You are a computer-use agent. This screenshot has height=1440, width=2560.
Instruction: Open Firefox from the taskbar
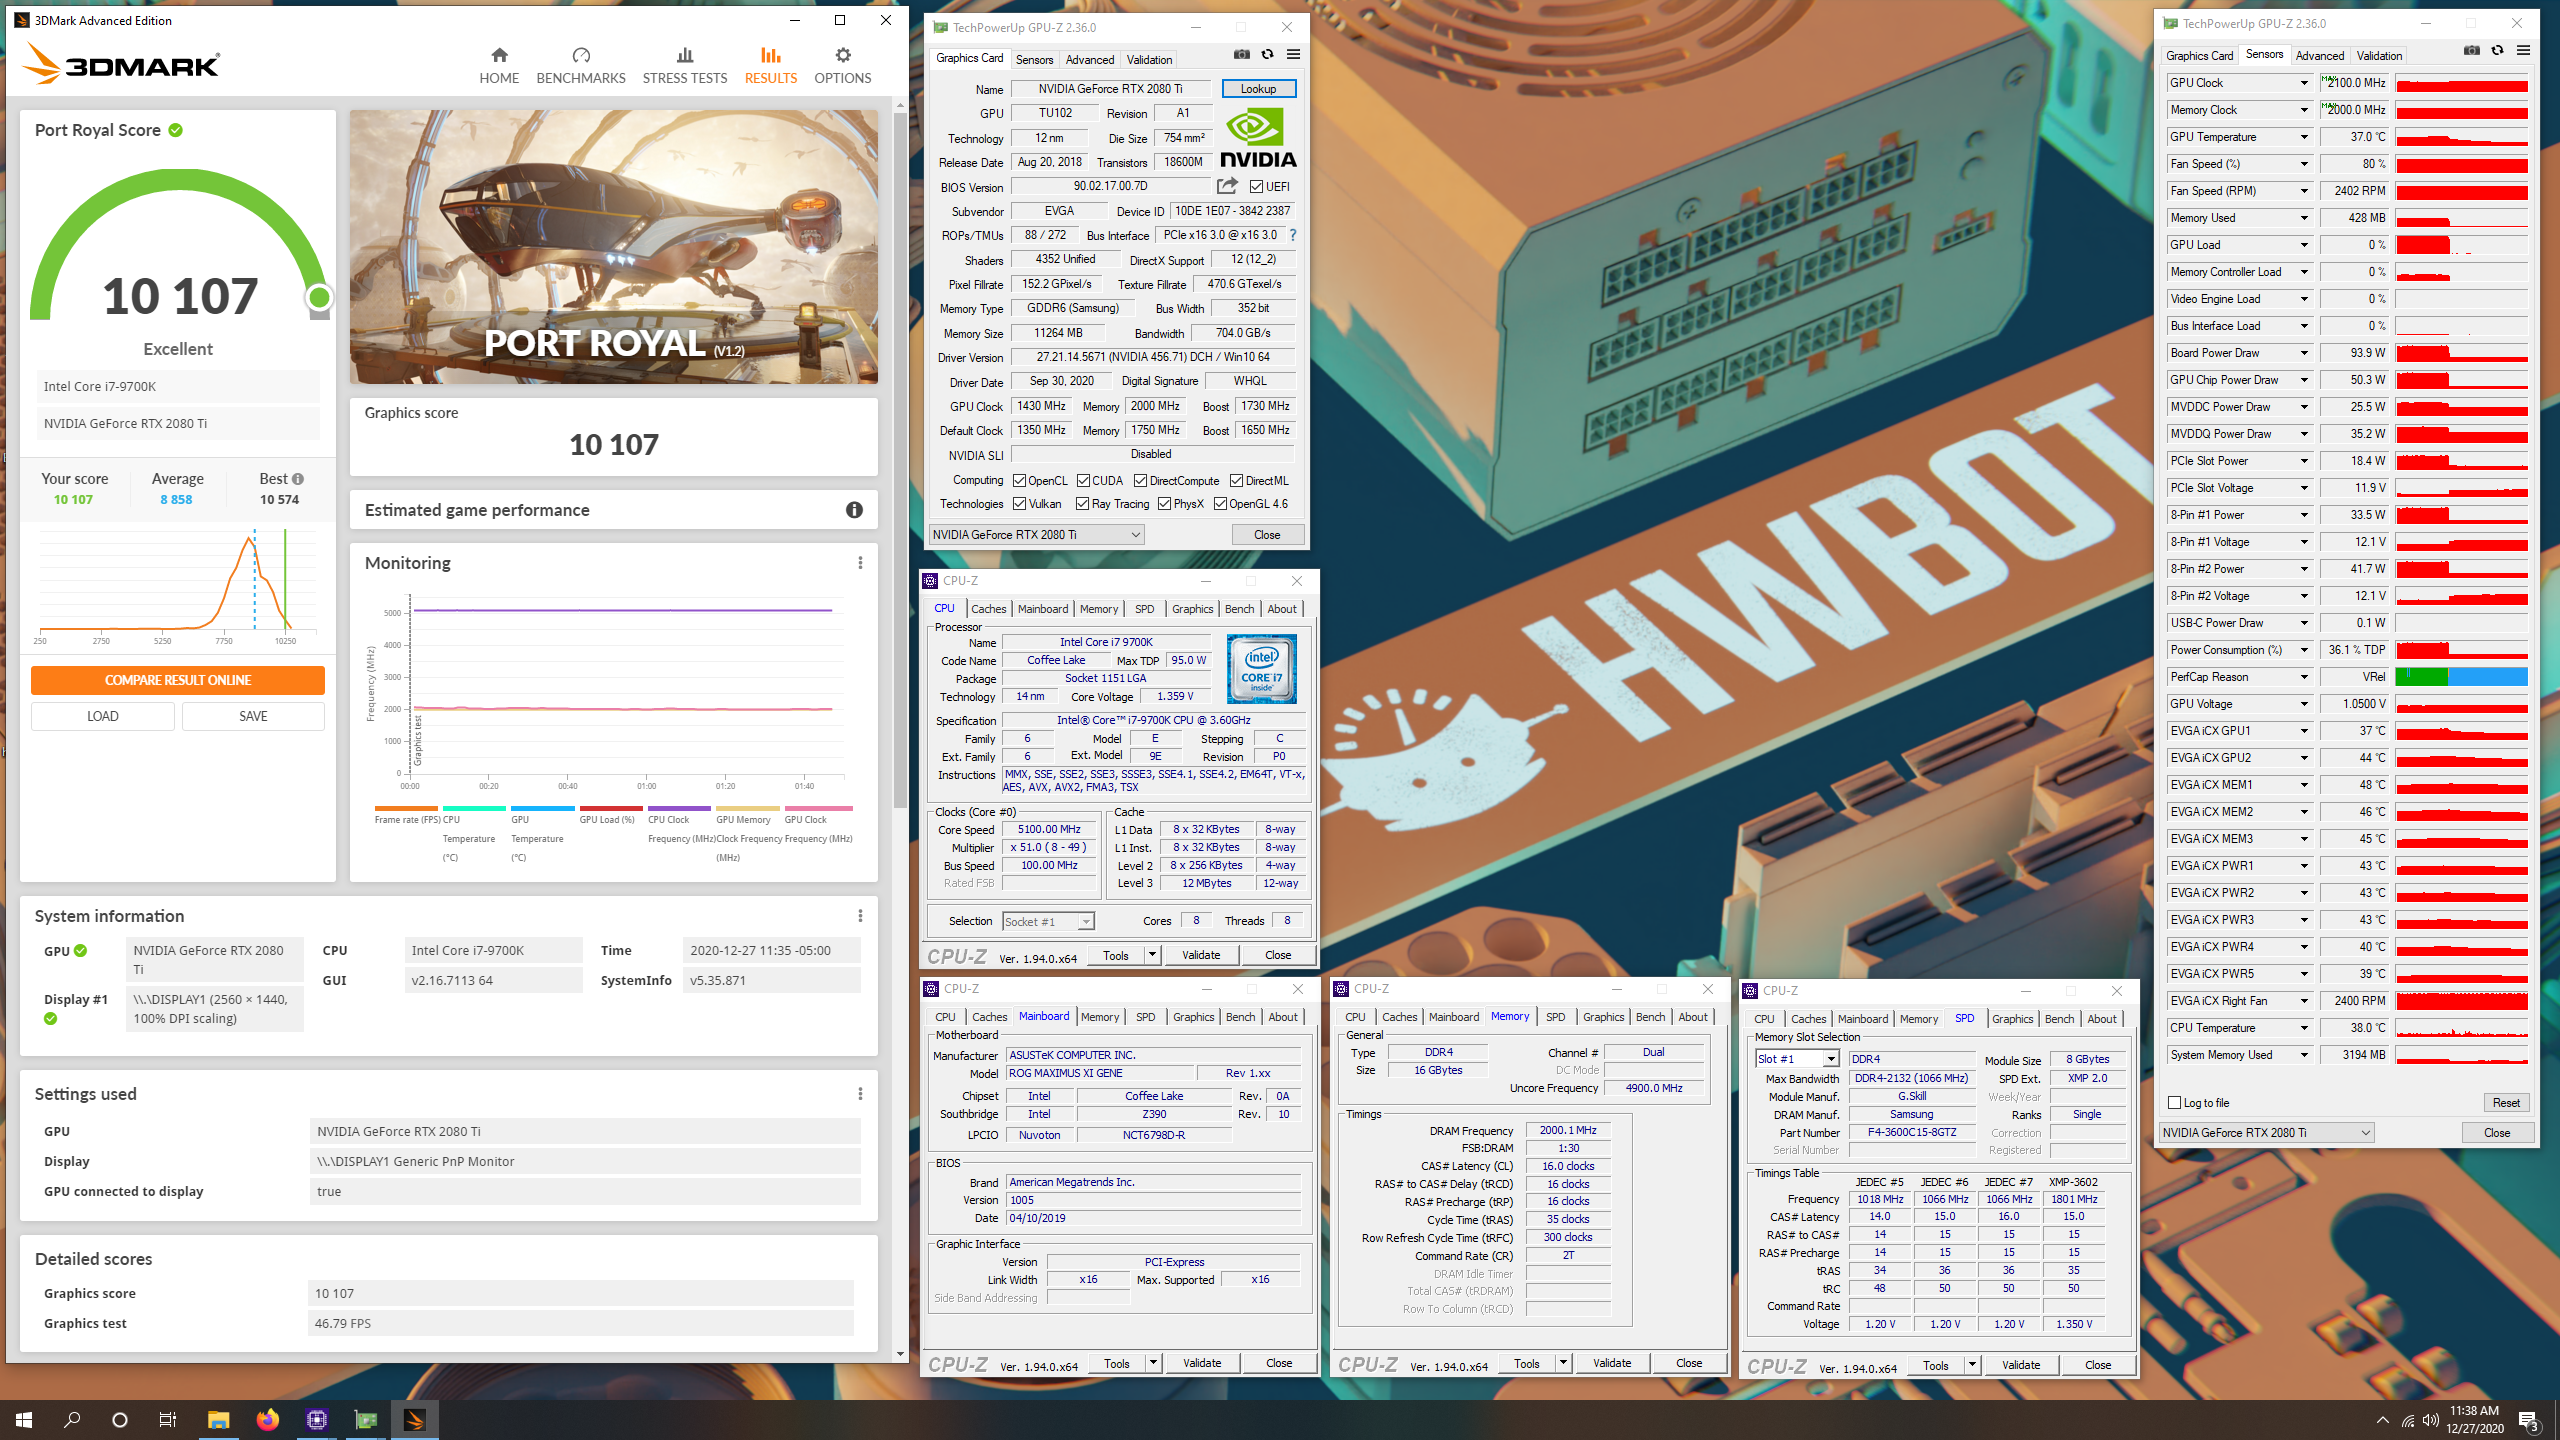pos(267,1419)
